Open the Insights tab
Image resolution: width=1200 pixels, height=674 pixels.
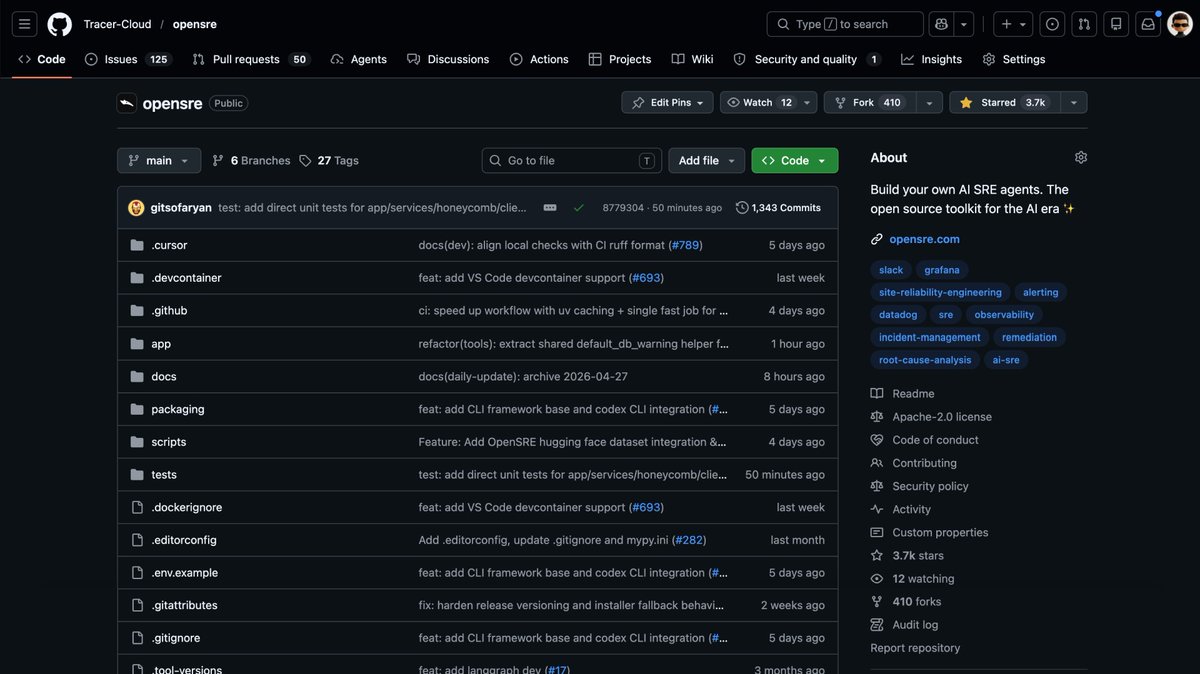(x=931, y=59)
